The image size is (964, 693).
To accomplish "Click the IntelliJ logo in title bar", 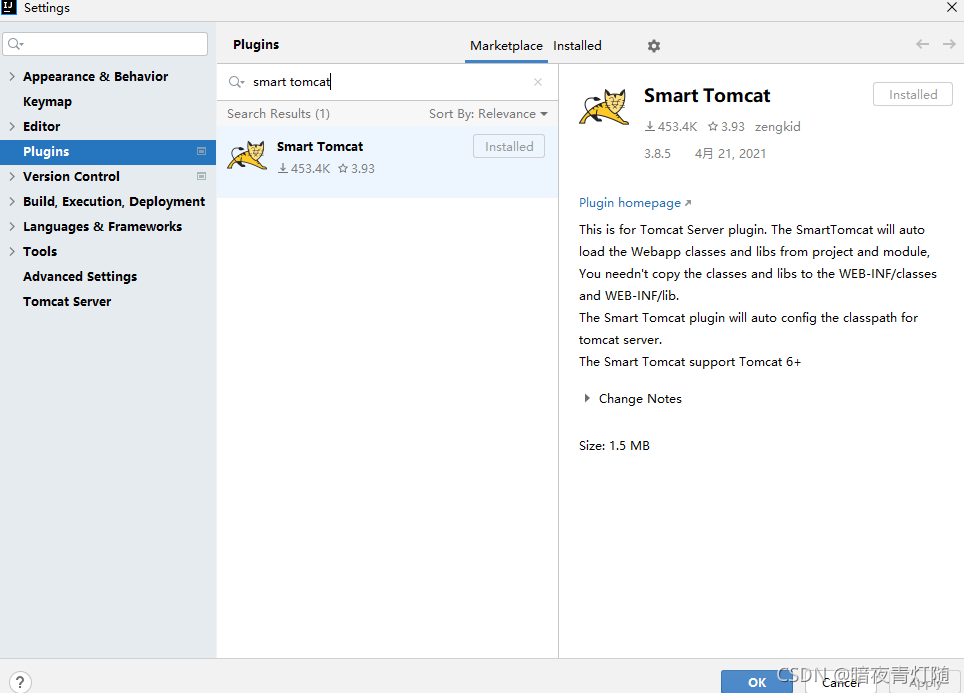I will coord(9,7).
